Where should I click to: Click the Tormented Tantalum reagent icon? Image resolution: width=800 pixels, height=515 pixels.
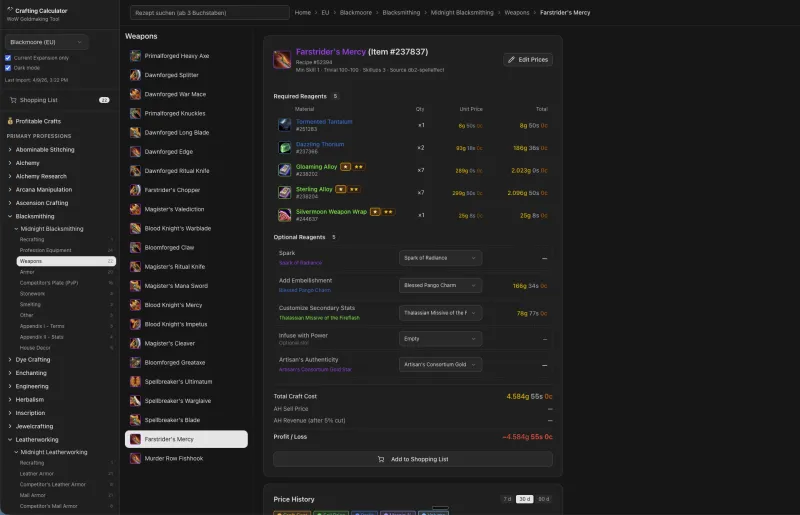(x=284, y=125)
